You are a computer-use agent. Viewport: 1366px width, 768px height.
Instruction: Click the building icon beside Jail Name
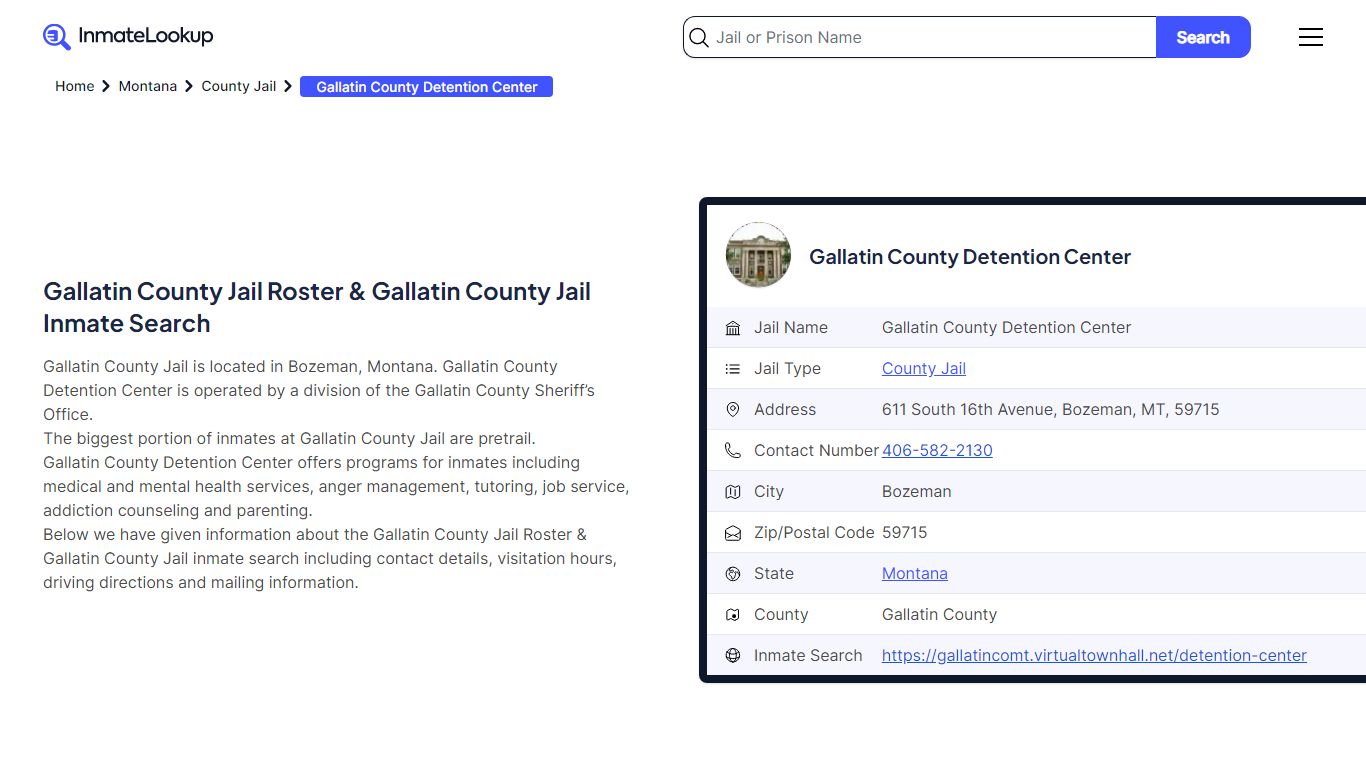coord(733,328)
